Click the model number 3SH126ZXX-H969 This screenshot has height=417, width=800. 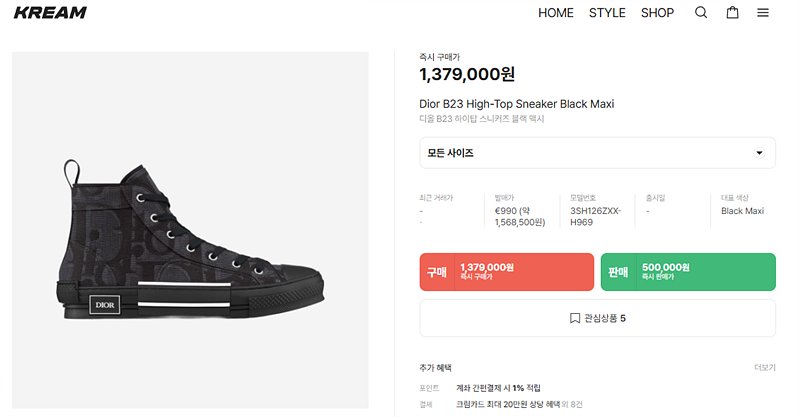[595, 216]
